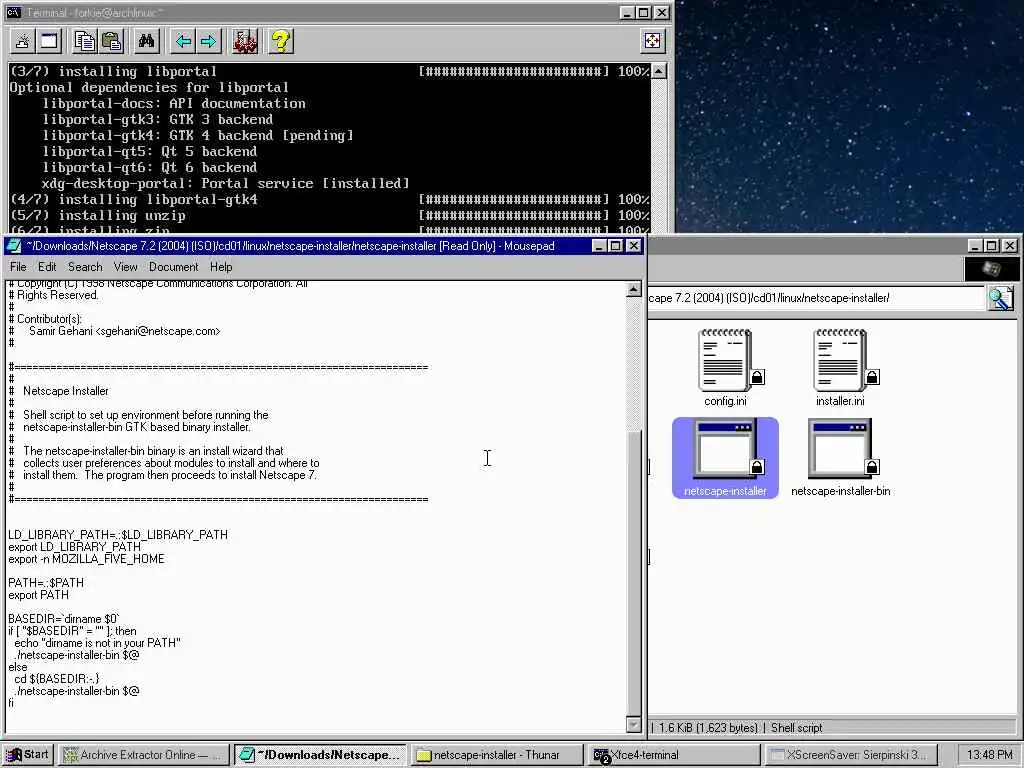The height and width of the screenshot is (768, 1024).
Task: Open Terminal preferences icon in toolbar
Action: 245,42
